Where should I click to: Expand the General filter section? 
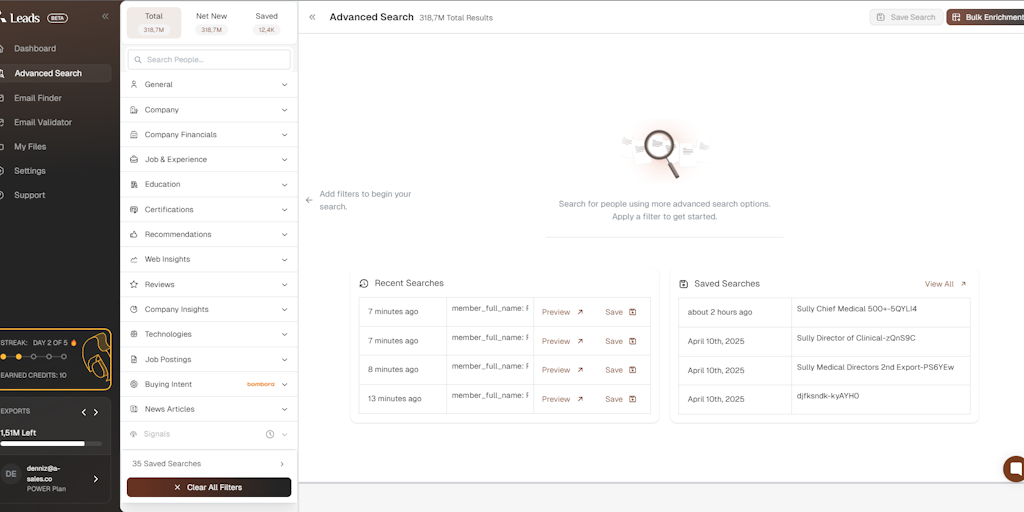[209, 85]
